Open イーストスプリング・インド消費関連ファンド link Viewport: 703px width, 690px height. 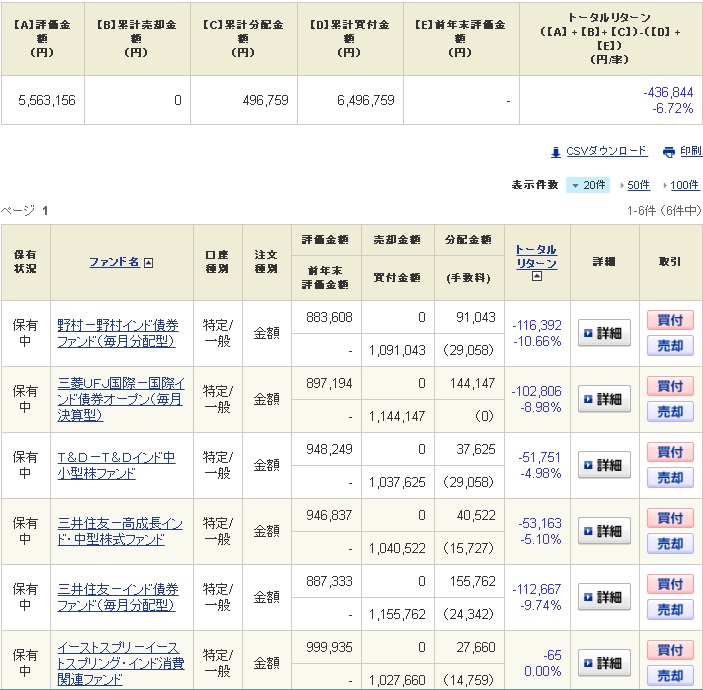[118, 664]
